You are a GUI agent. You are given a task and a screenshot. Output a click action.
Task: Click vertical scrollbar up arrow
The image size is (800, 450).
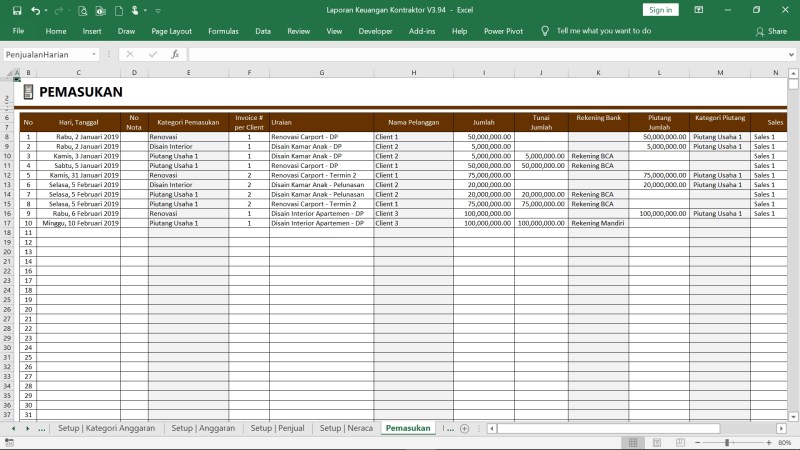[793, 73]
